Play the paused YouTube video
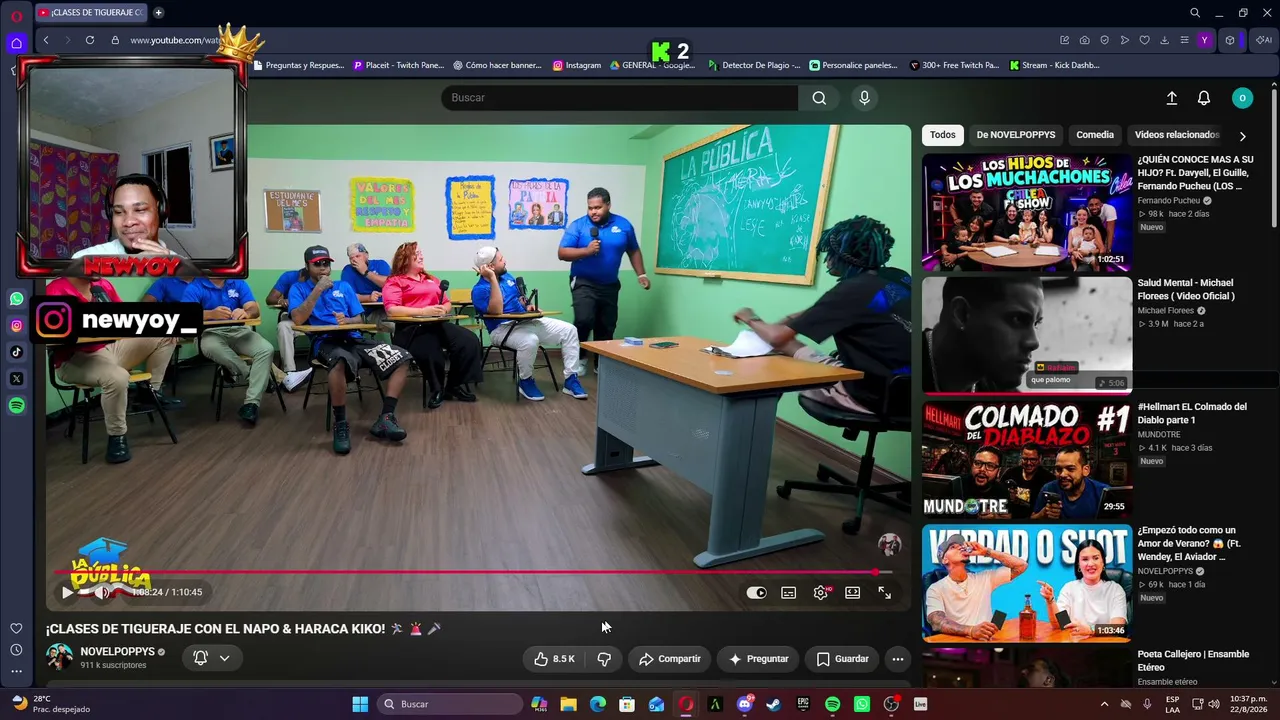Viewport: 1280px width, 720px height. point(67,592)
